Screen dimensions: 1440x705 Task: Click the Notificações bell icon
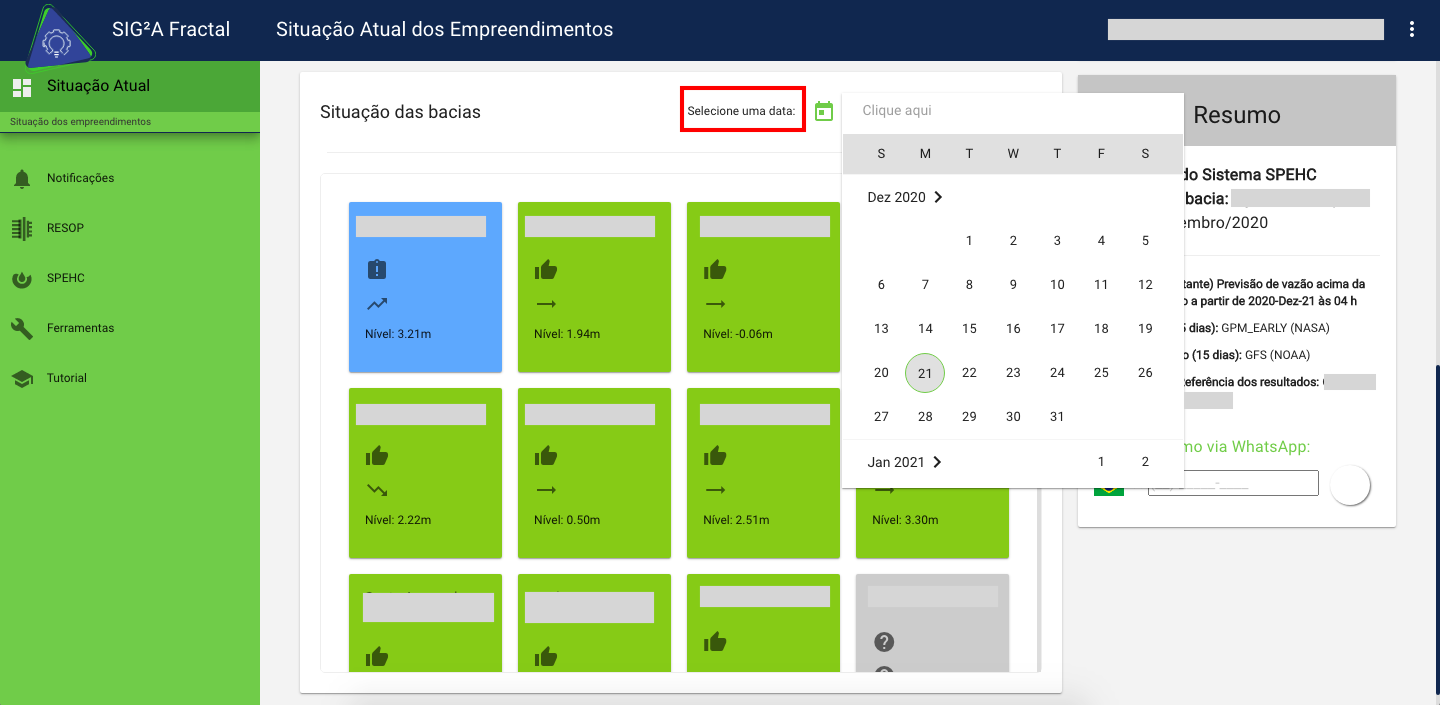[22, 179]
